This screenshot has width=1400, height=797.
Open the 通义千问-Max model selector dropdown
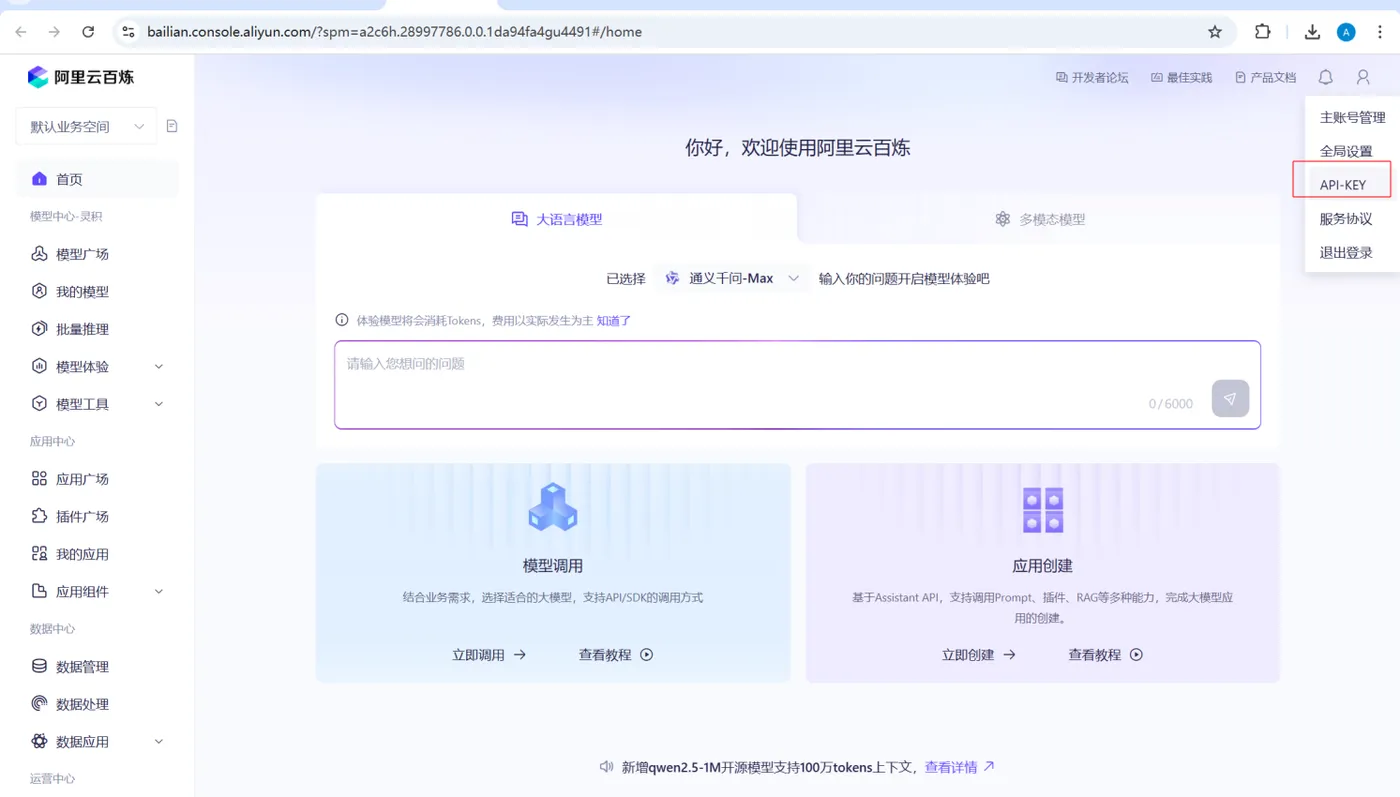point(733,278)
